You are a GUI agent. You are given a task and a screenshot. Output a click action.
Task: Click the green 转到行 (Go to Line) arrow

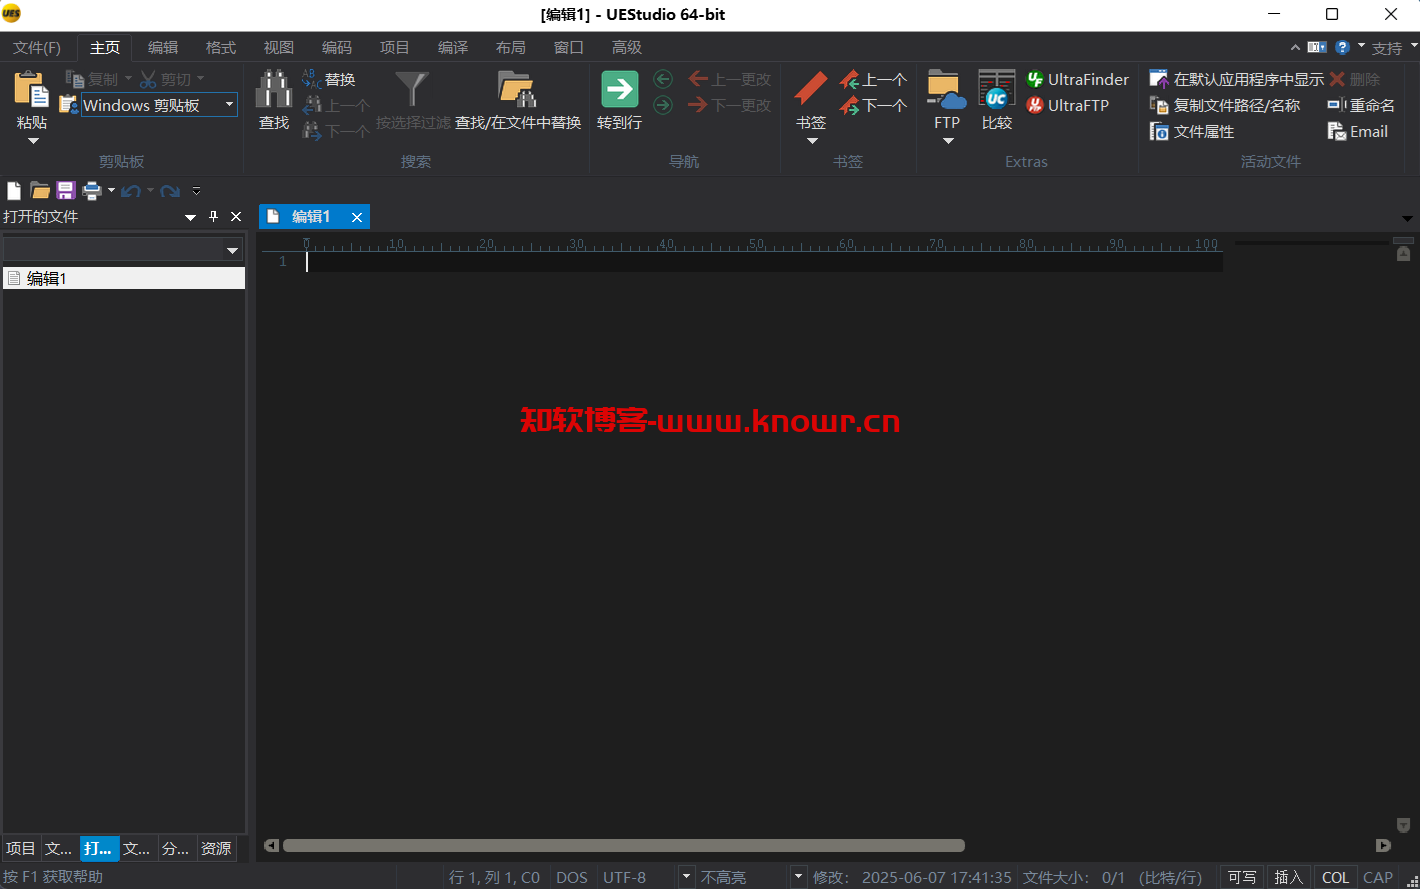619,89
